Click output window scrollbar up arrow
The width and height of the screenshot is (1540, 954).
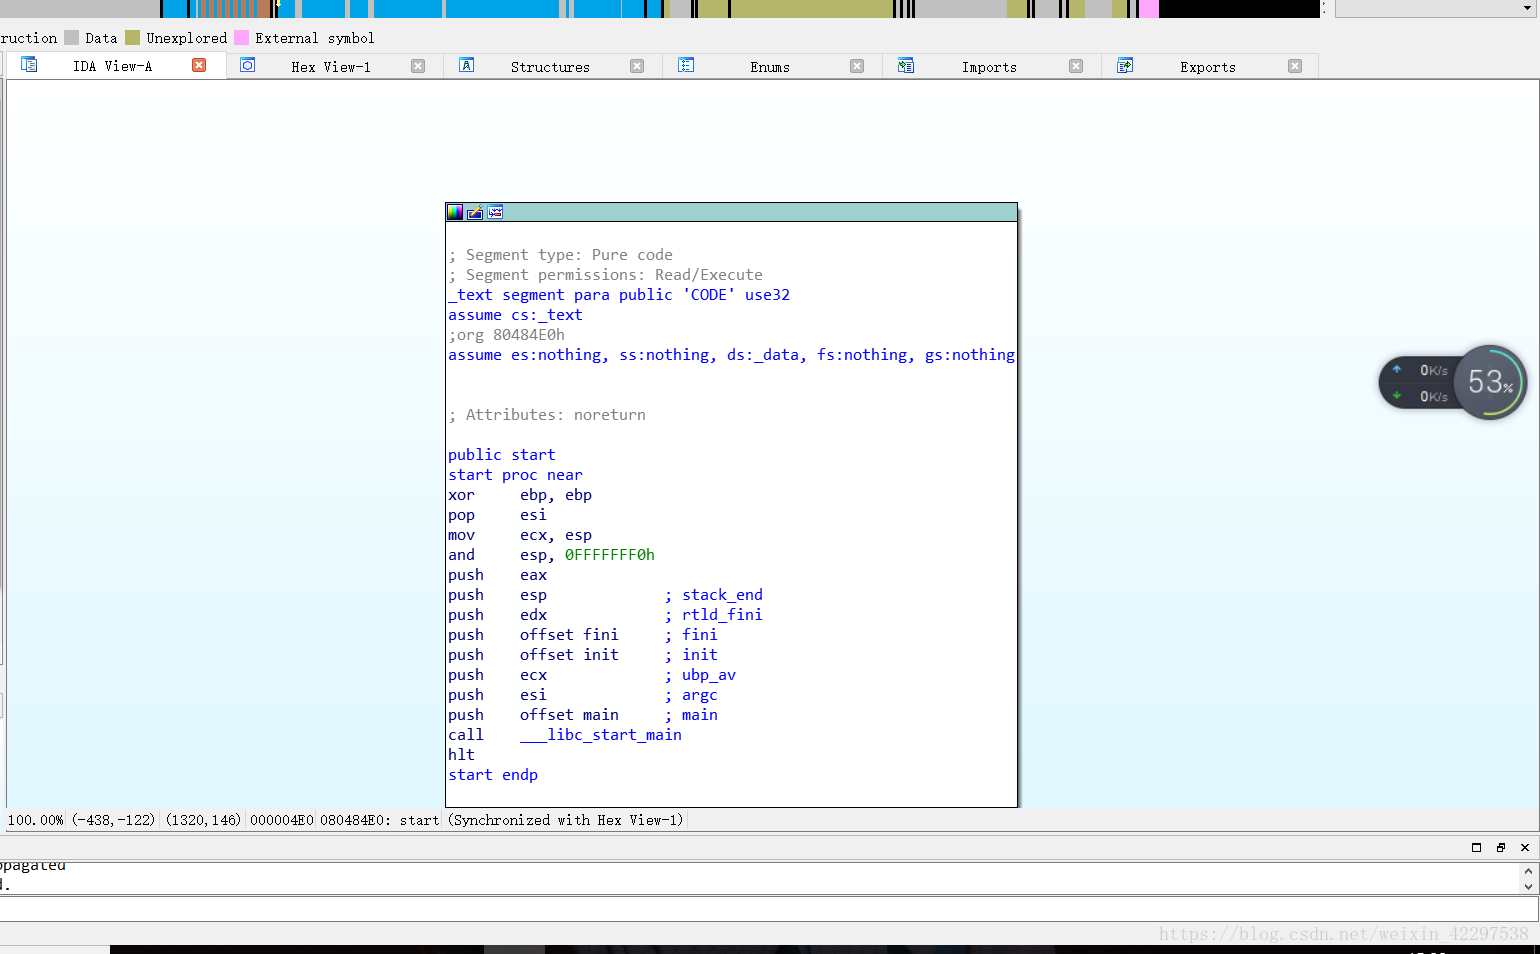[1528, 871]
